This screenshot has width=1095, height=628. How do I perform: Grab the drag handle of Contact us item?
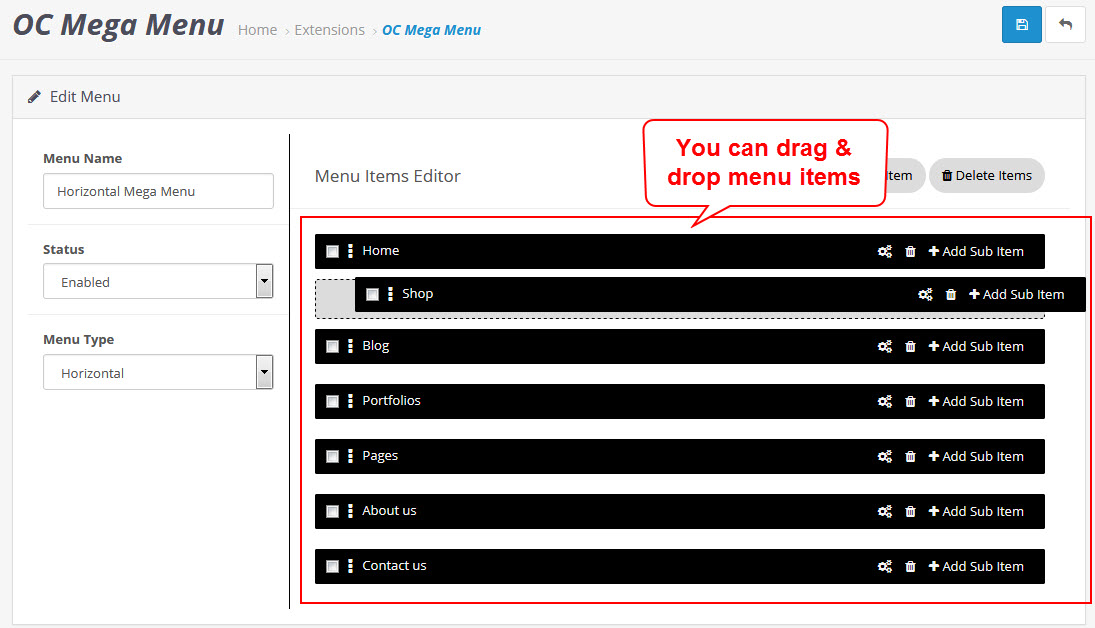pos(351,567)
